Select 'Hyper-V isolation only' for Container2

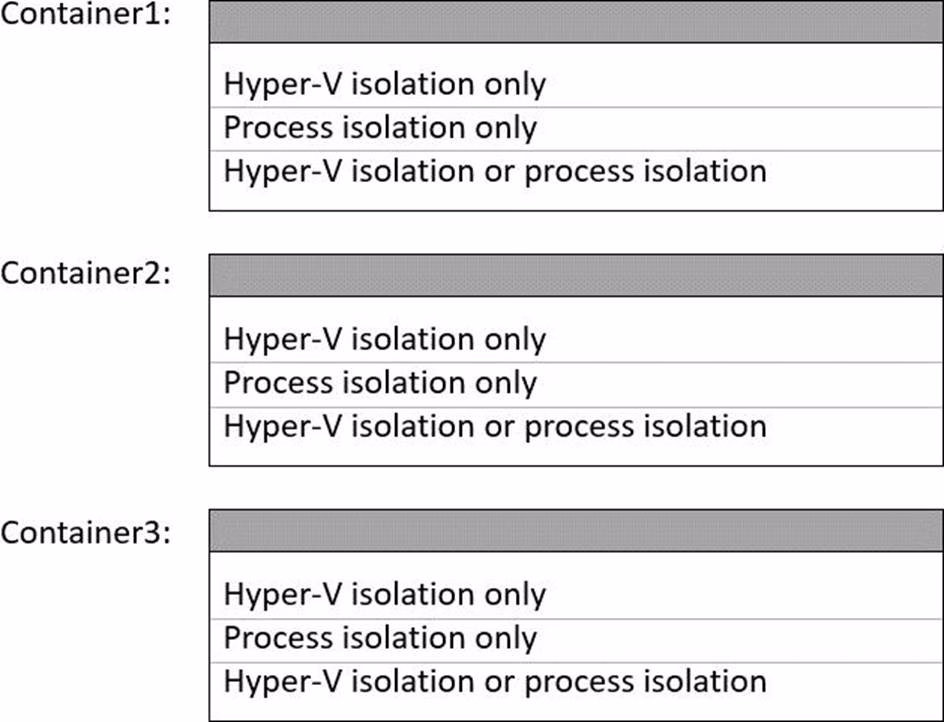point(385,339)
